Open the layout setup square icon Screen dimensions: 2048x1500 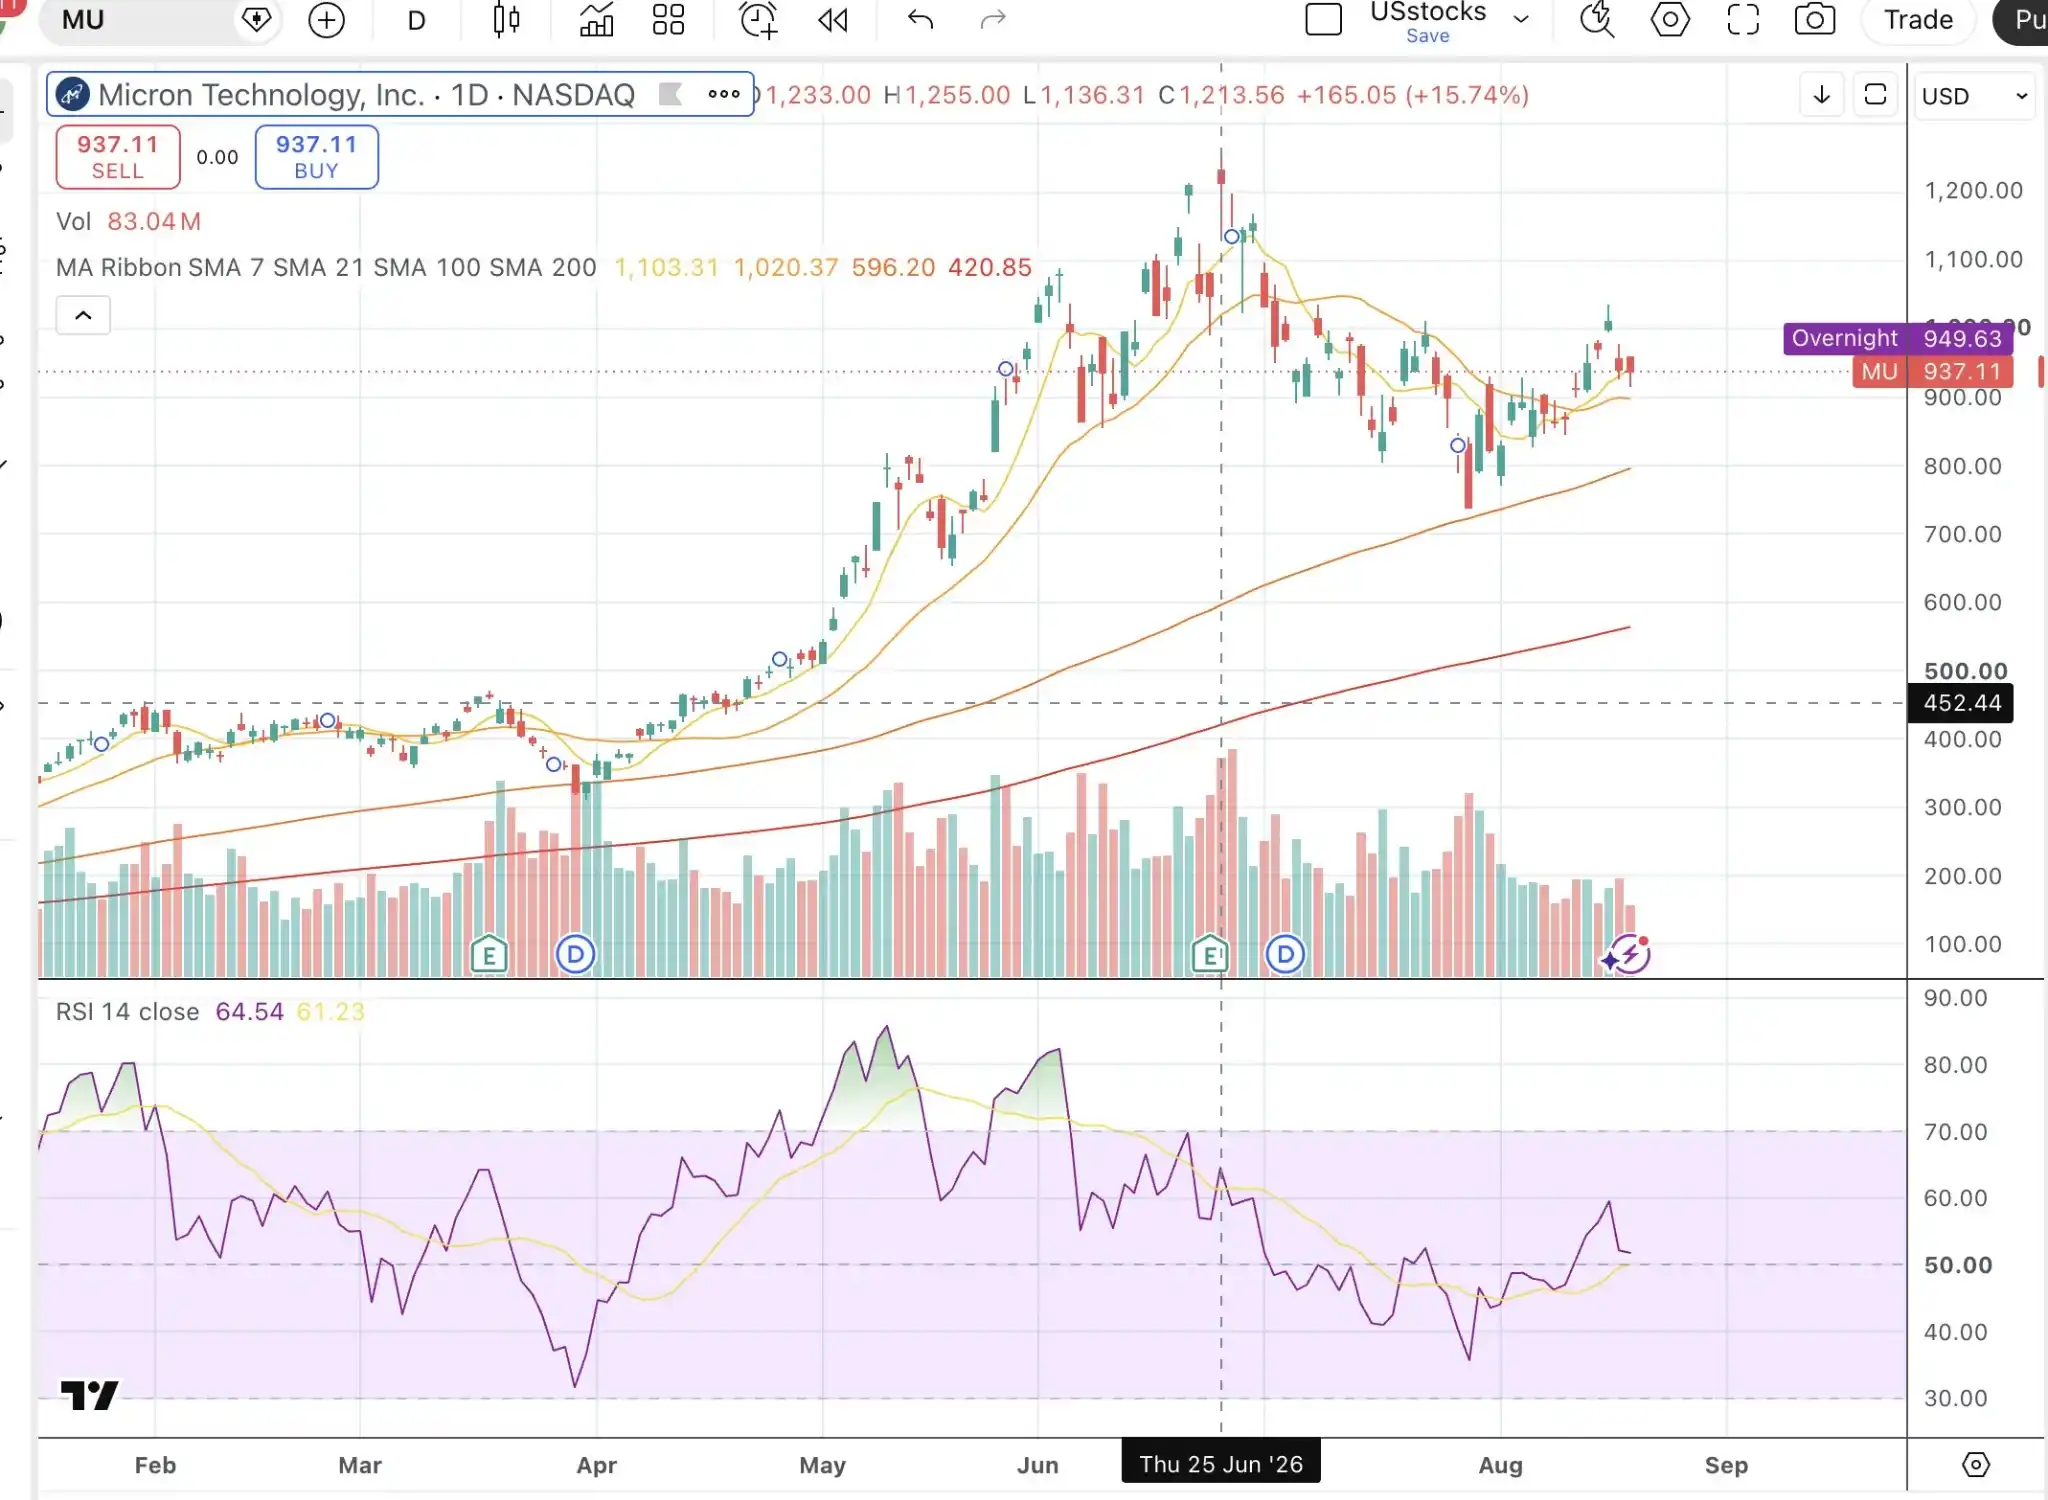[x=1323, y=20]
